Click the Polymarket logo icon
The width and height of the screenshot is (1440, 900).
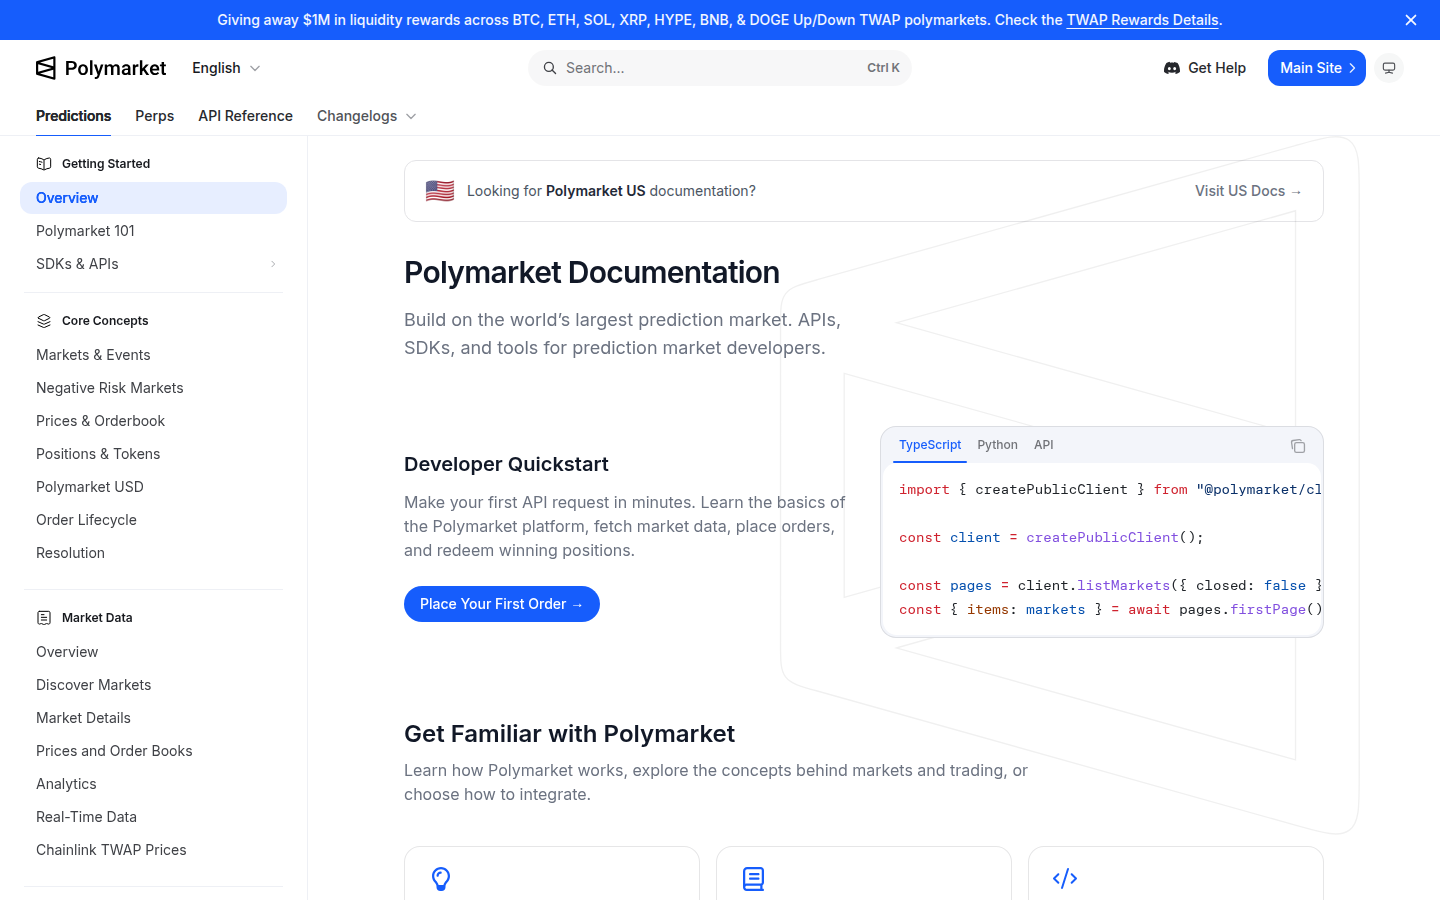tap(46, 68)
